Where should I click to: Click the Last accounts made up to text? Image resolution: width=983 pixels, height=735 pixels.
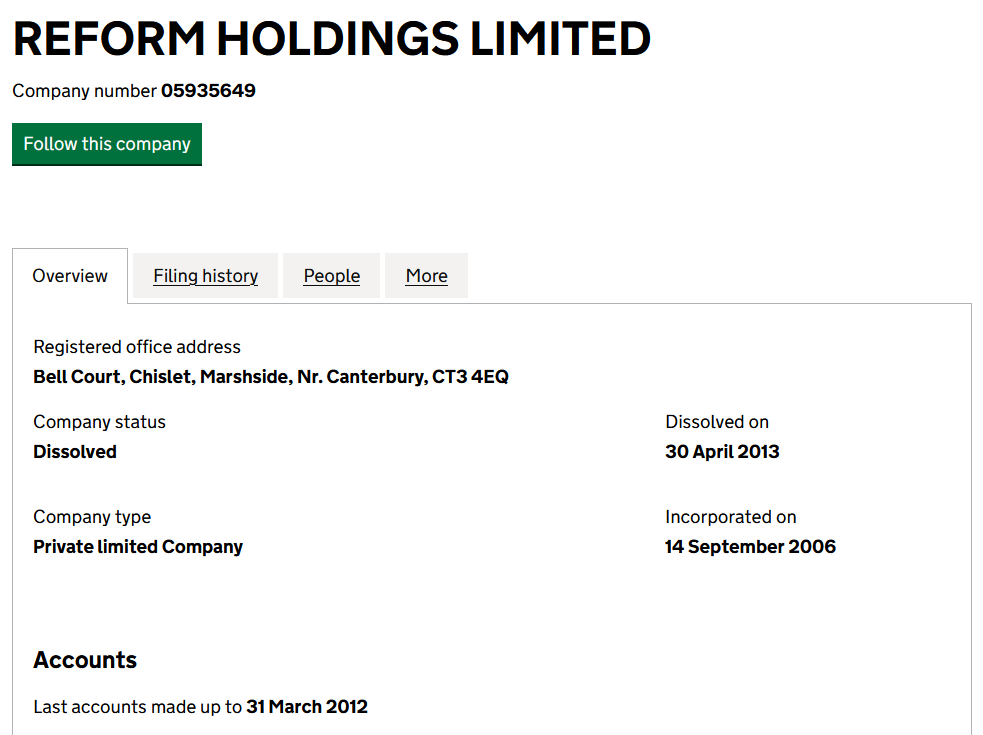coord(137,707)
